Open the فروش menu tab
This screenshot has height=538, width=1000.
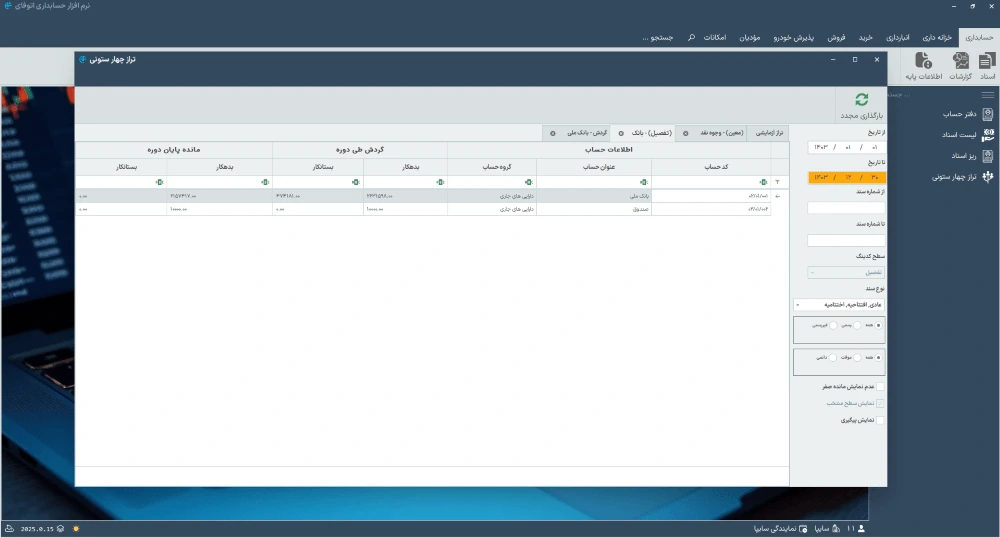(x=836, y=38)
